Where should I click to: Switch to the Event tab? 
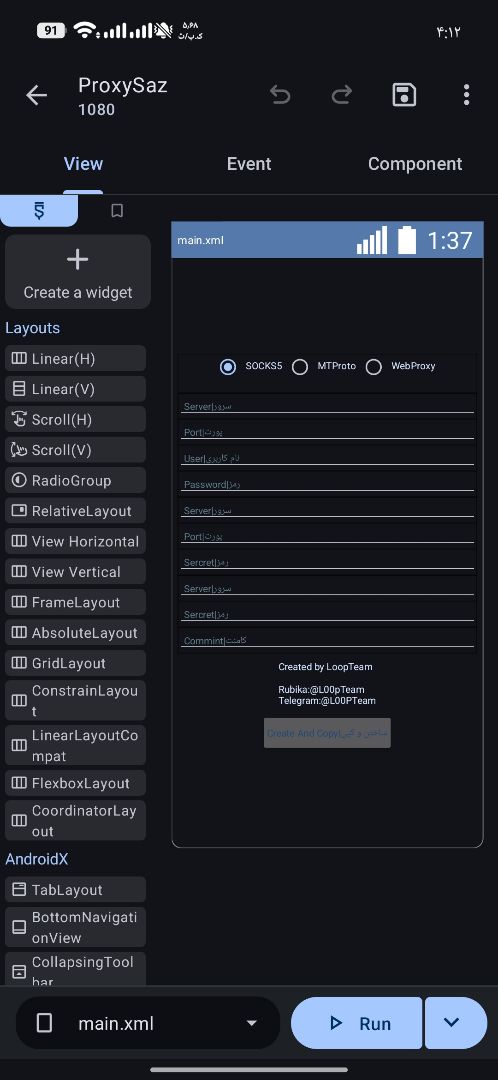(249, 164)
